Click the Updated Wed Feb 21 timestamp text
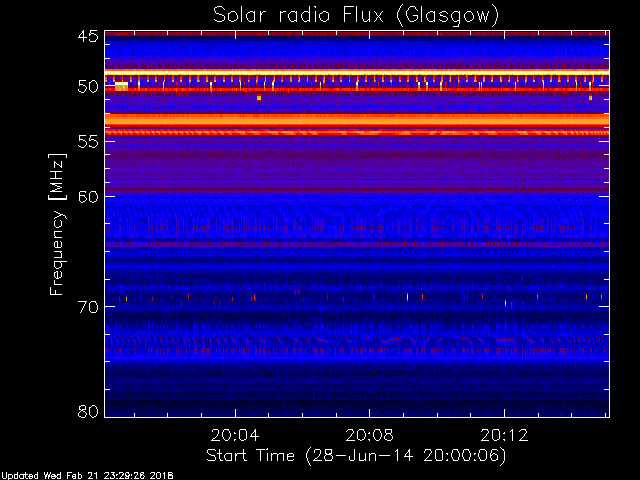Screen dimensions: 640x480 click(x=87, y=476)
